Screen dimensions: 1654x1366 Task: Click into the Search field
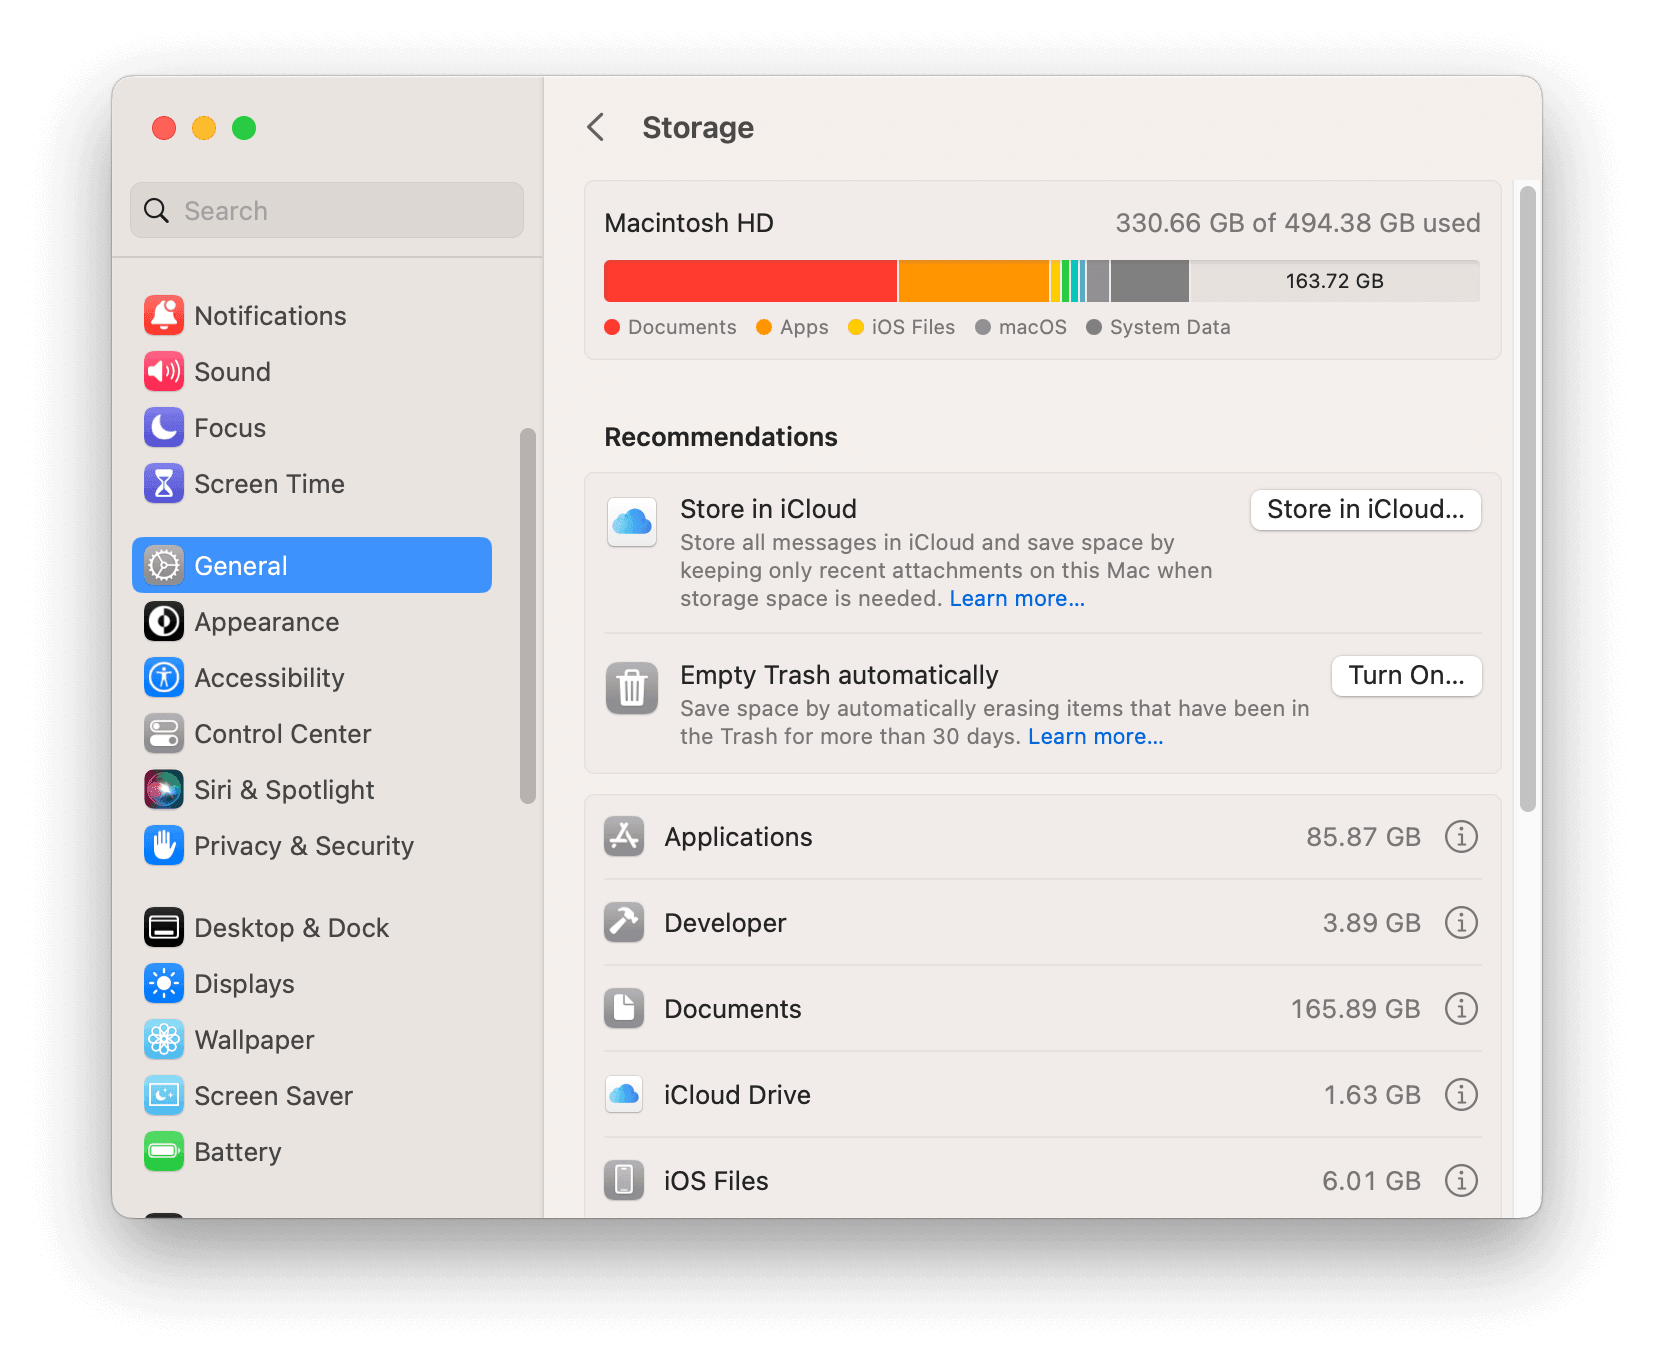pos(340,211)
